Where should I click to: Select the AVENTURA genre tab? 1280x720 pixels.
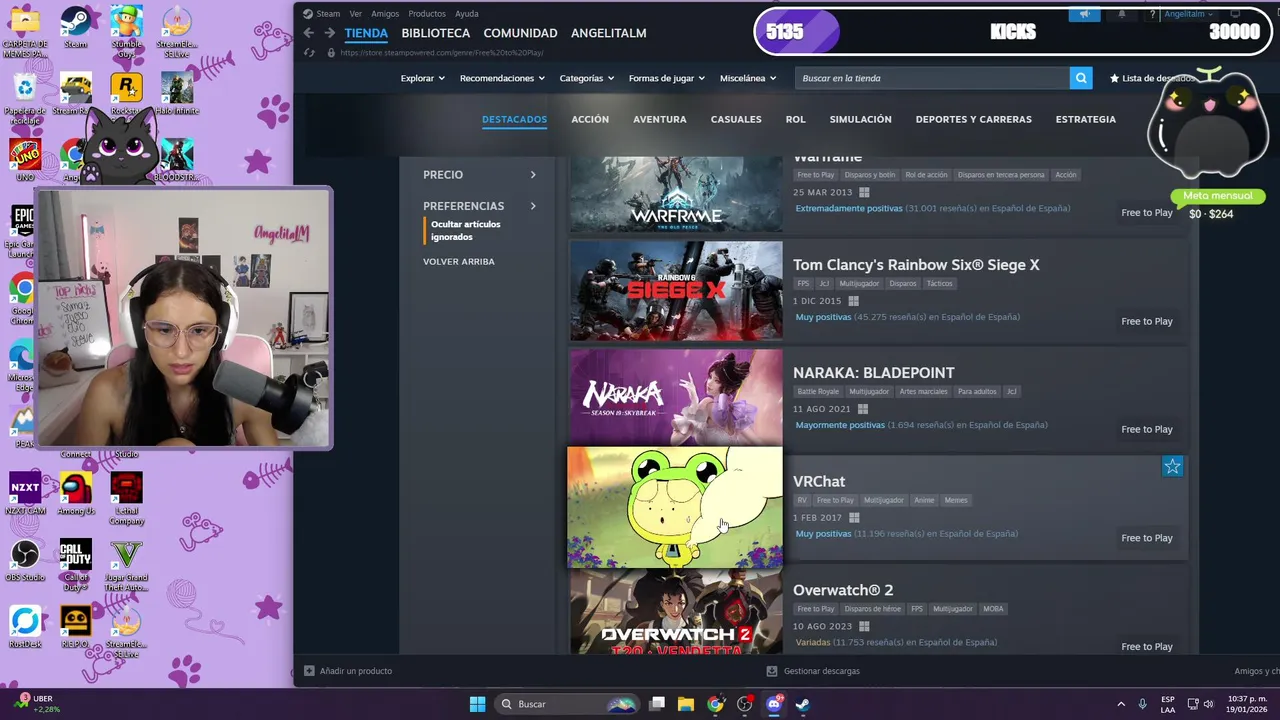point(659,119)
